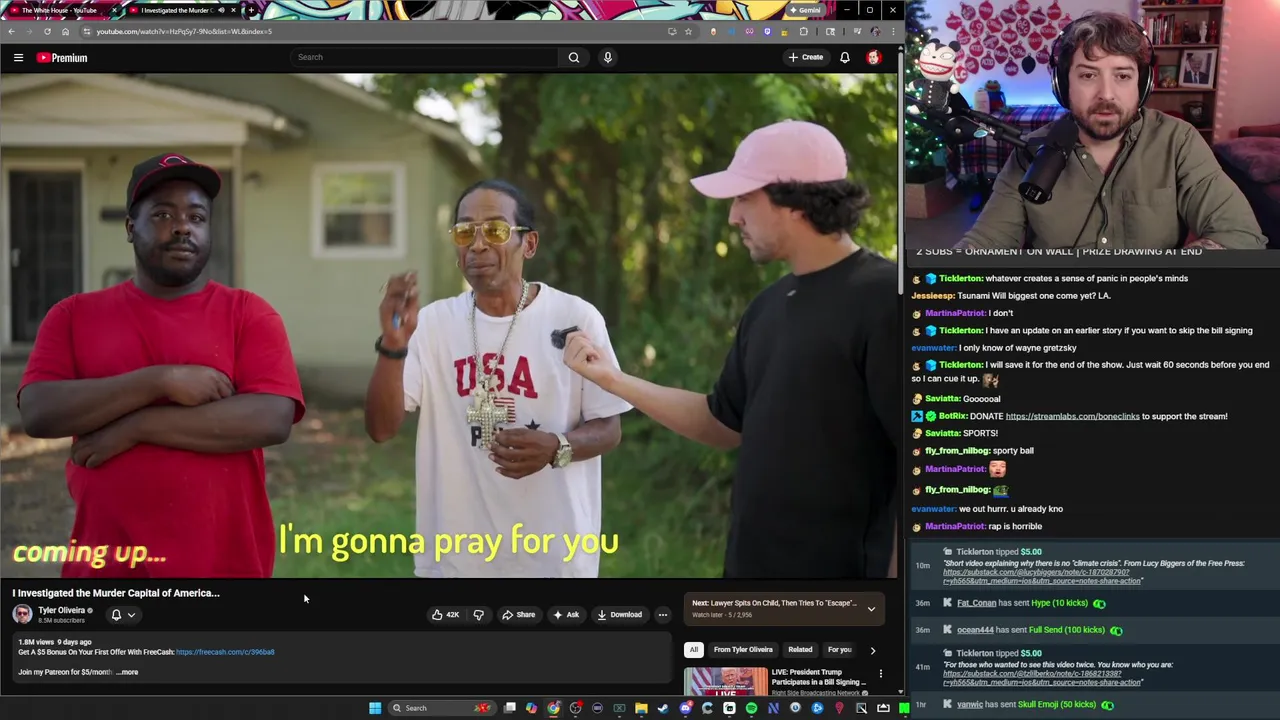Share the video
The height and width of the screenshot is (720, 1280).
[519, 615]
